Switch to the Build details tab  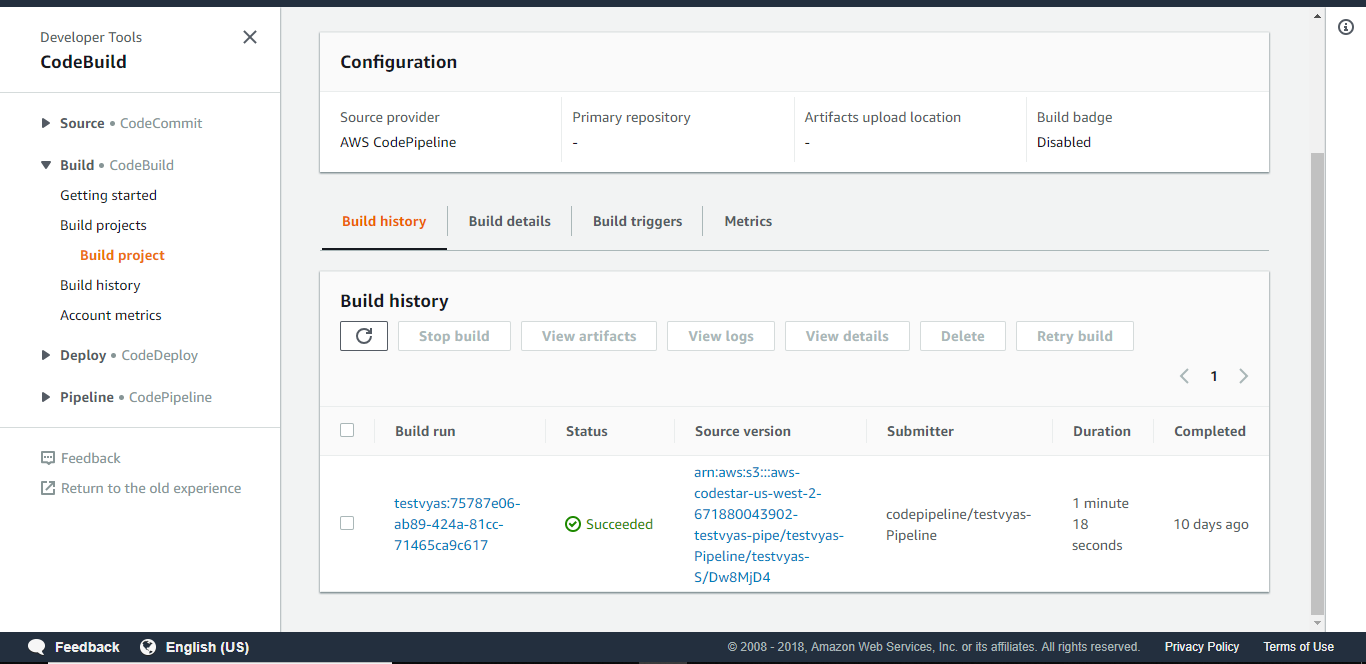click(x=509, y=221)
